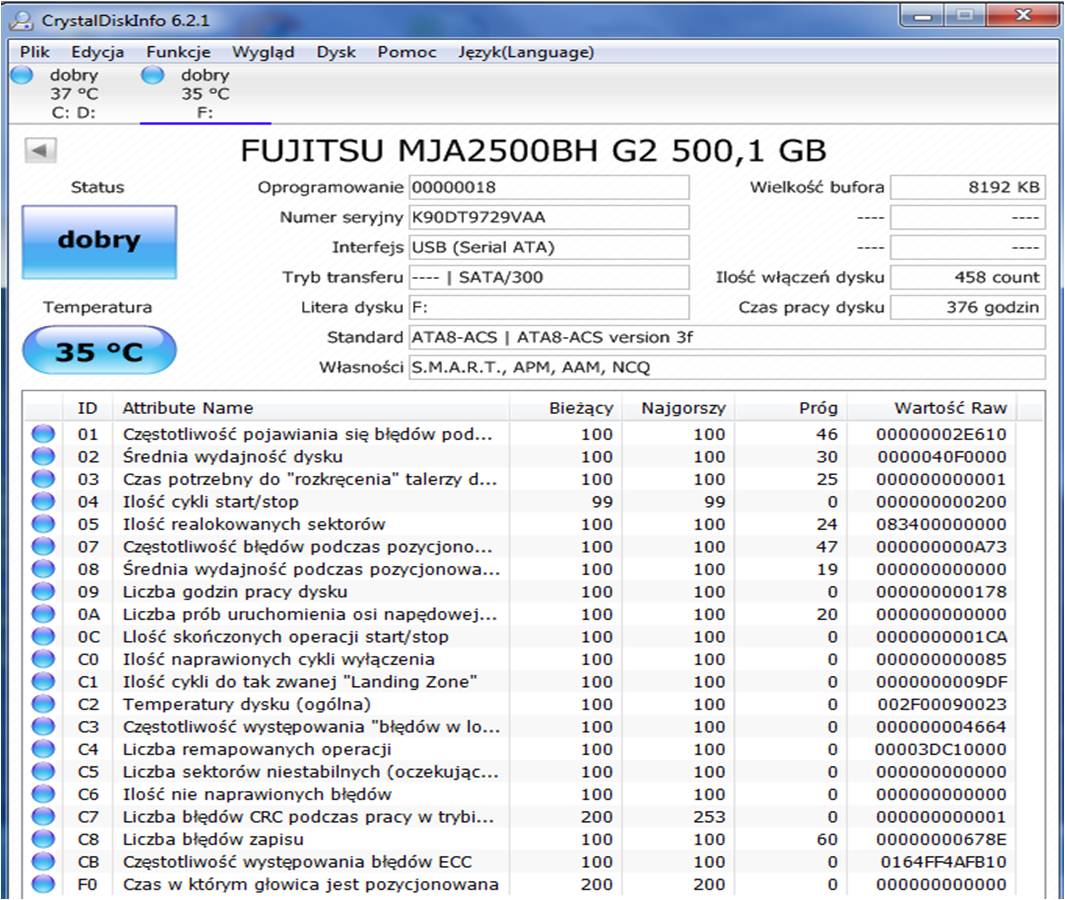This screenshot has width=1065, height=900.
Task: Open the Edycja menu
Action: pyautogui.click(x=98, y=52)
